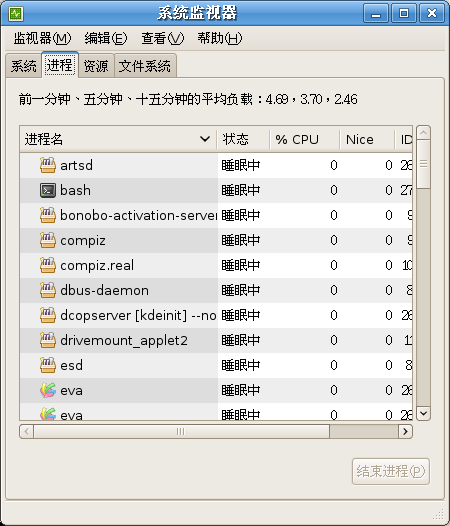Click the drivemount_applet2 icon
Viewport: 450px width, 526px height.
click(x=48, y=340)
